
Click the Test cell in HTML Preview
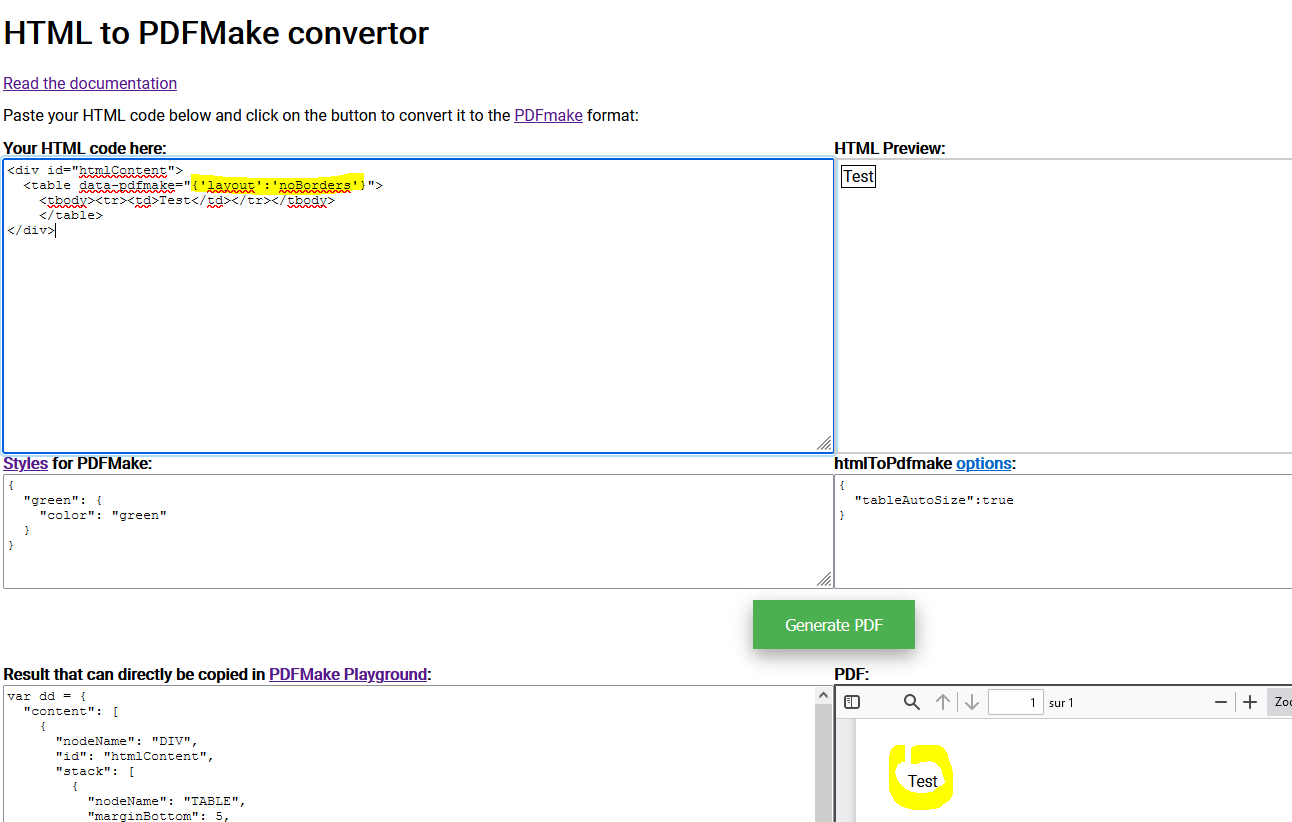858,176
